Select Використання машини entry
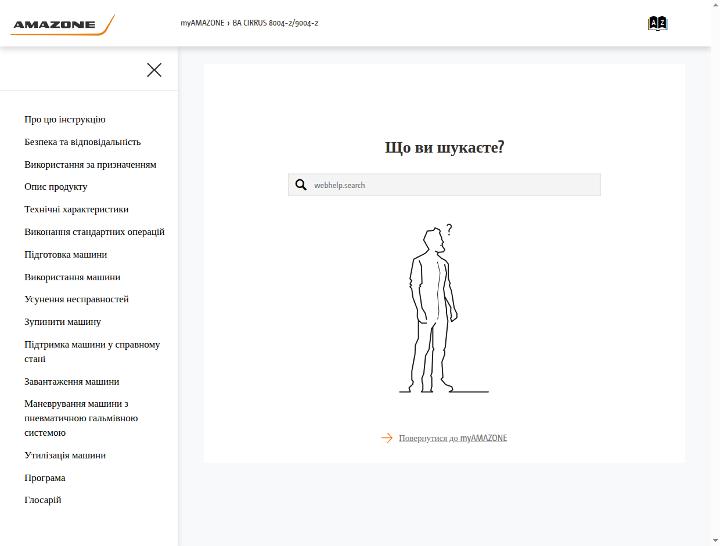Viewport: 720px width, 546px height. [72, 277]
